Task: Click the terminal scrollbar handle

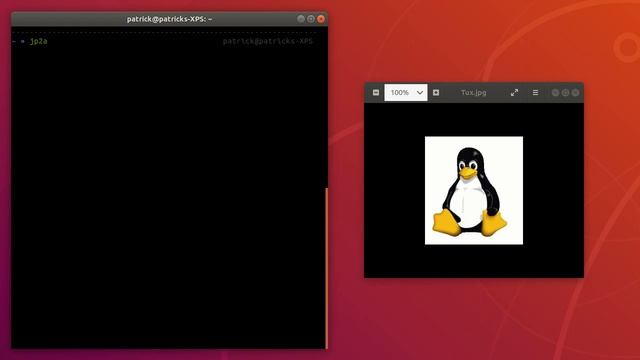Action: tap(327, 268)
